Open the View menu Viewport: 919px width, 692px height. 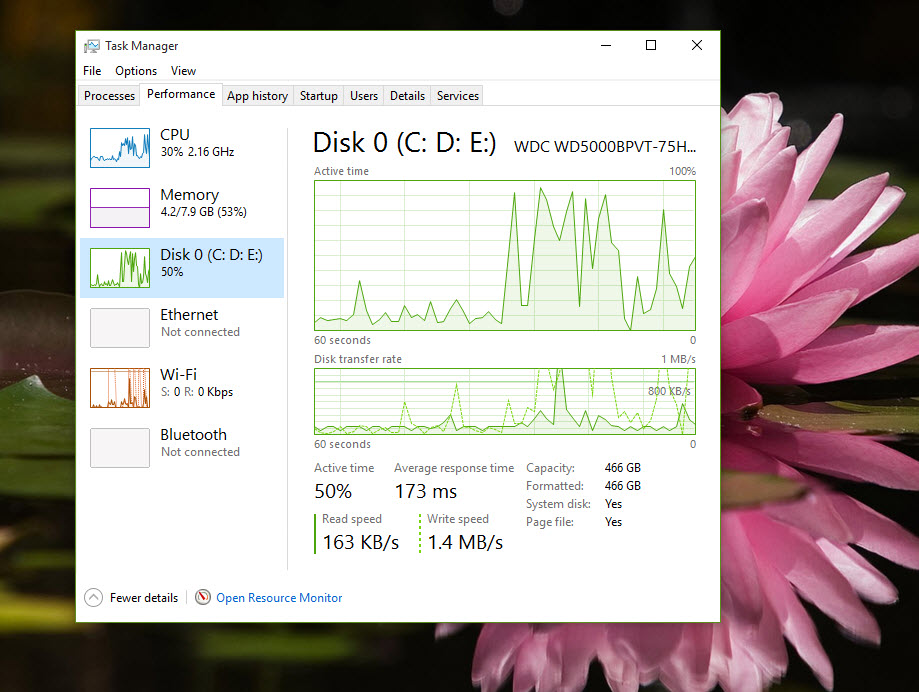coord(183,70)
